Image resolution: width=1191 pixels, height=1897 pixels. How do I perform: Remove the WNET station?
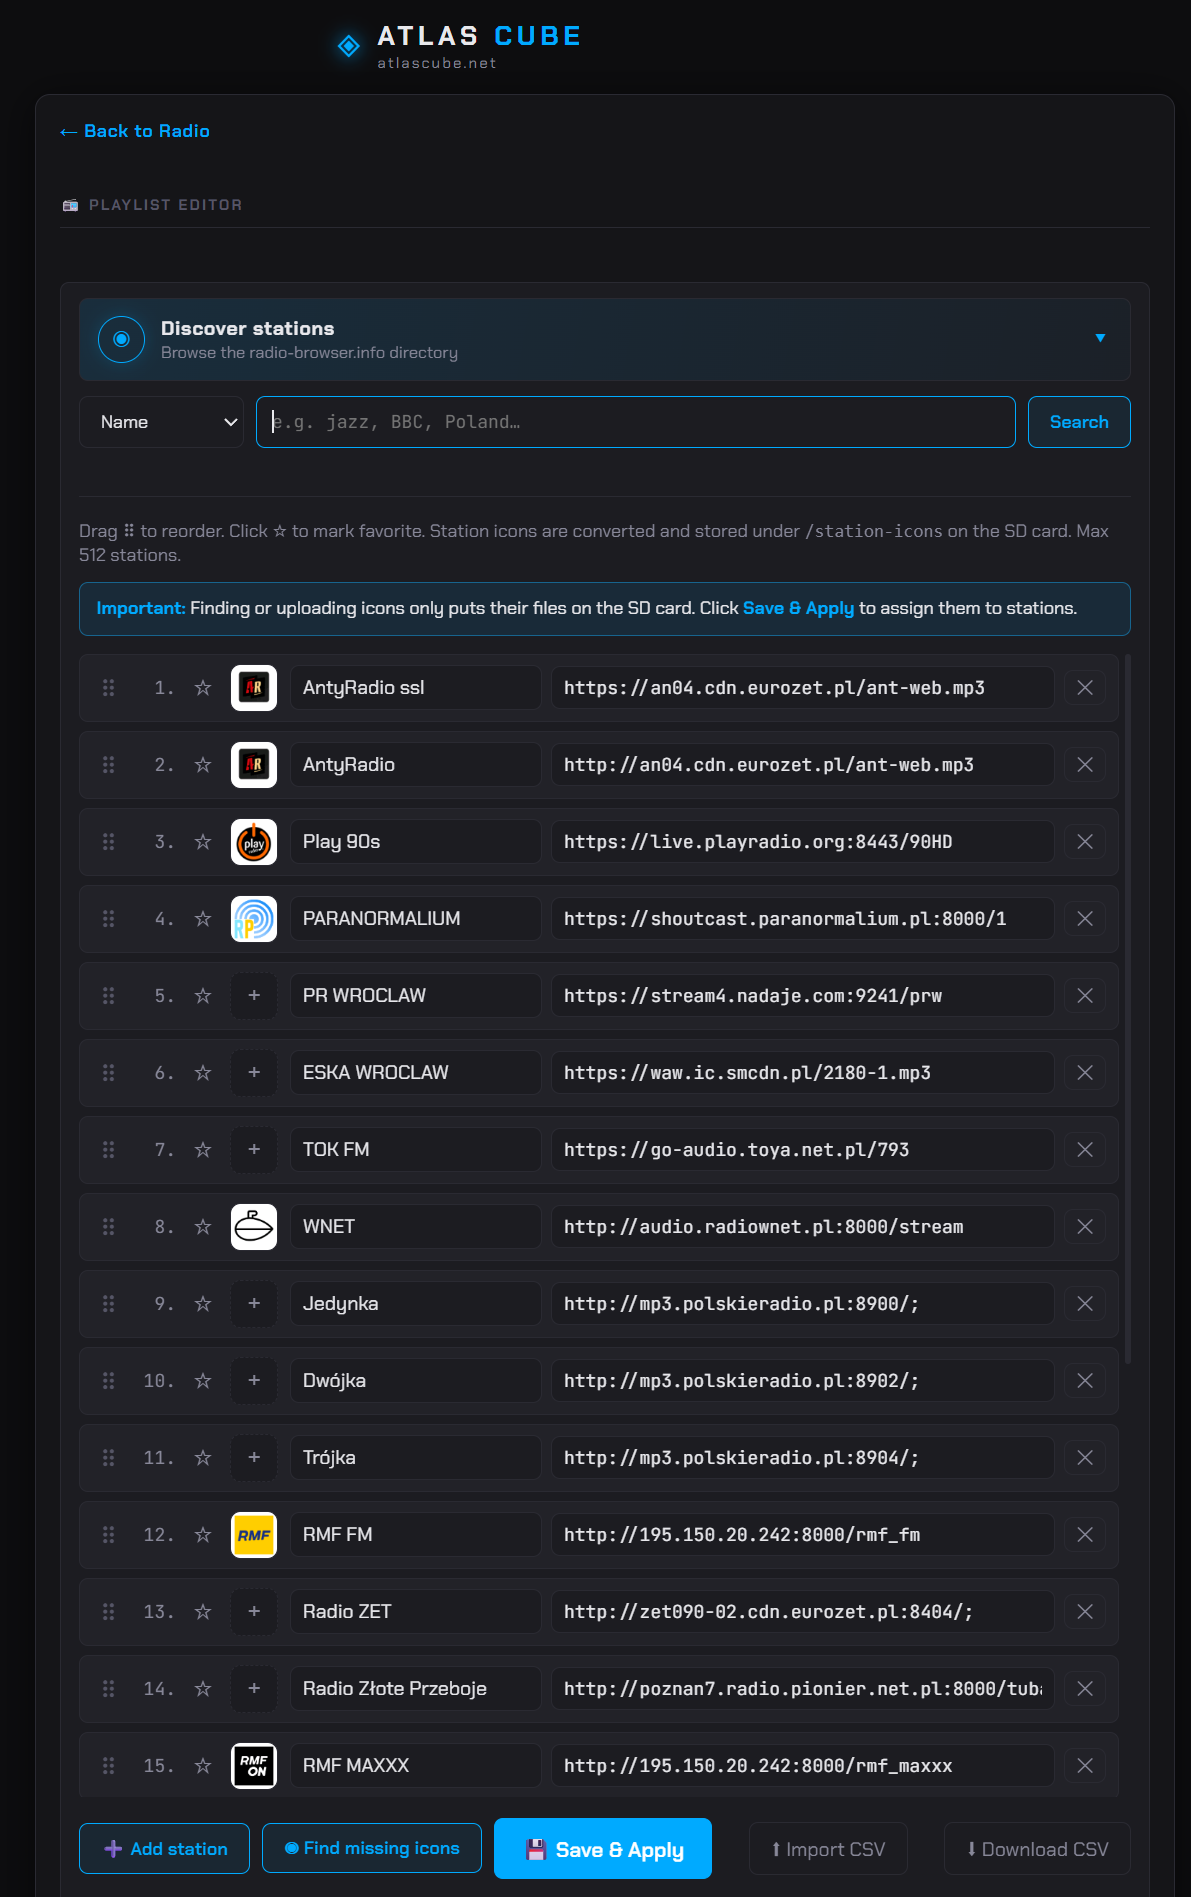click(1085, 1227)
